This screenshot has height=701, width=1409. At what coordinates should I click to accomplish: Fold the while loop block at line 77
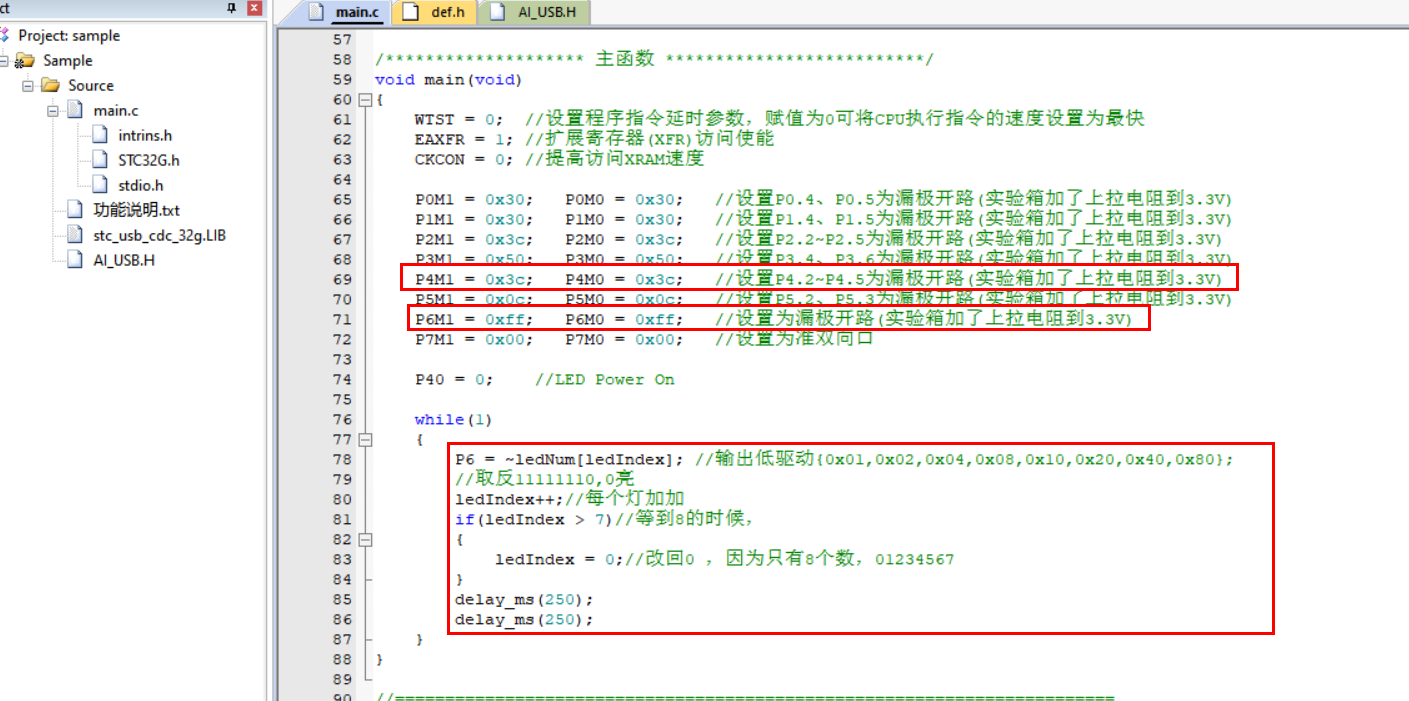(364, 440)
